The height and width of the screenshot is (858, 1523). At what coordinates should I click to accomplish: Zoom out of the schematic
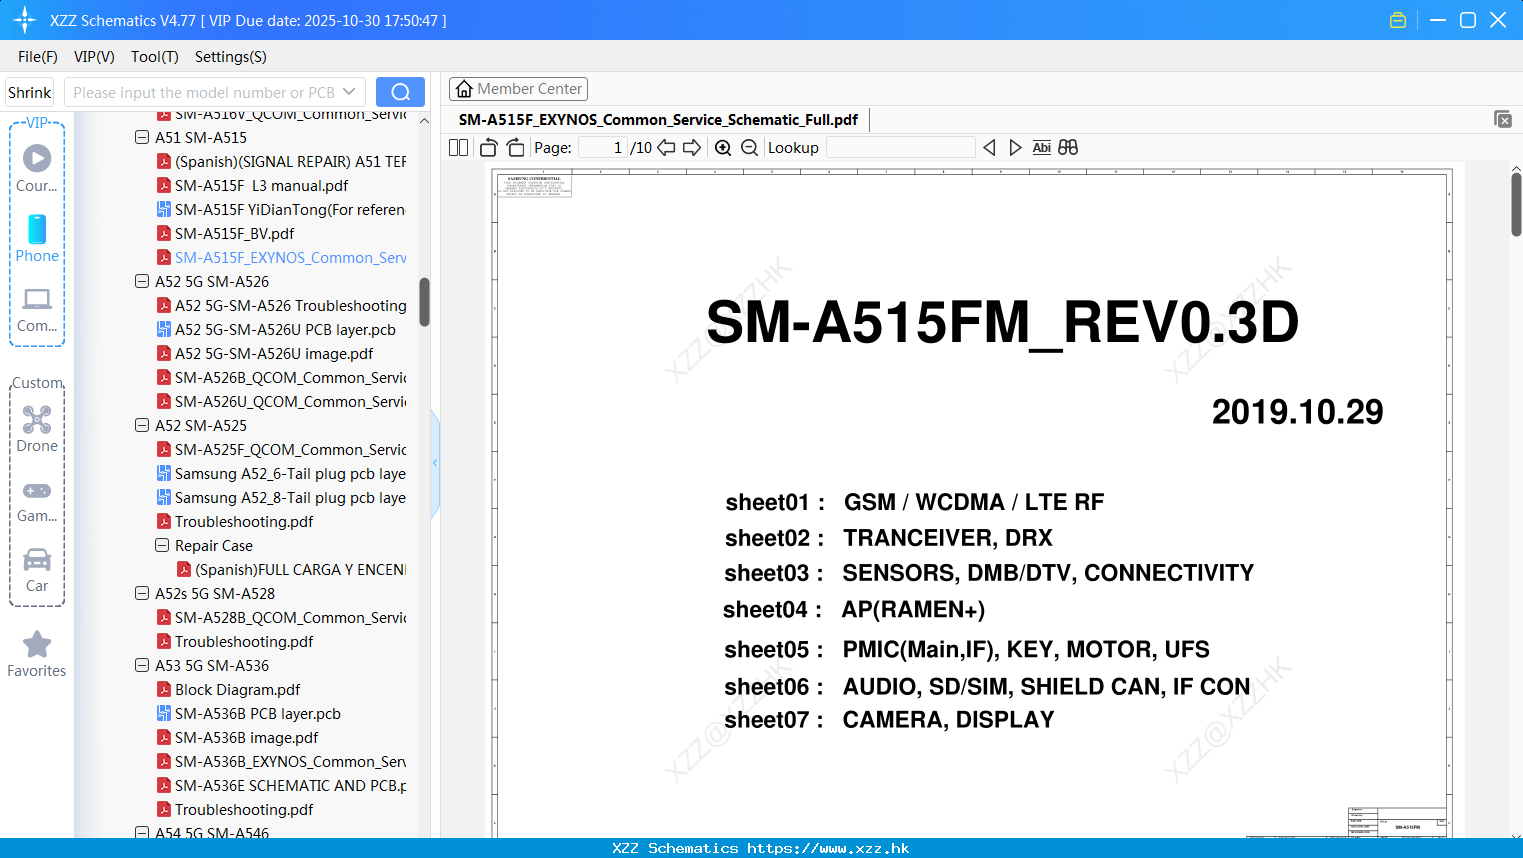pyautogui.click(x=749, y=148)
